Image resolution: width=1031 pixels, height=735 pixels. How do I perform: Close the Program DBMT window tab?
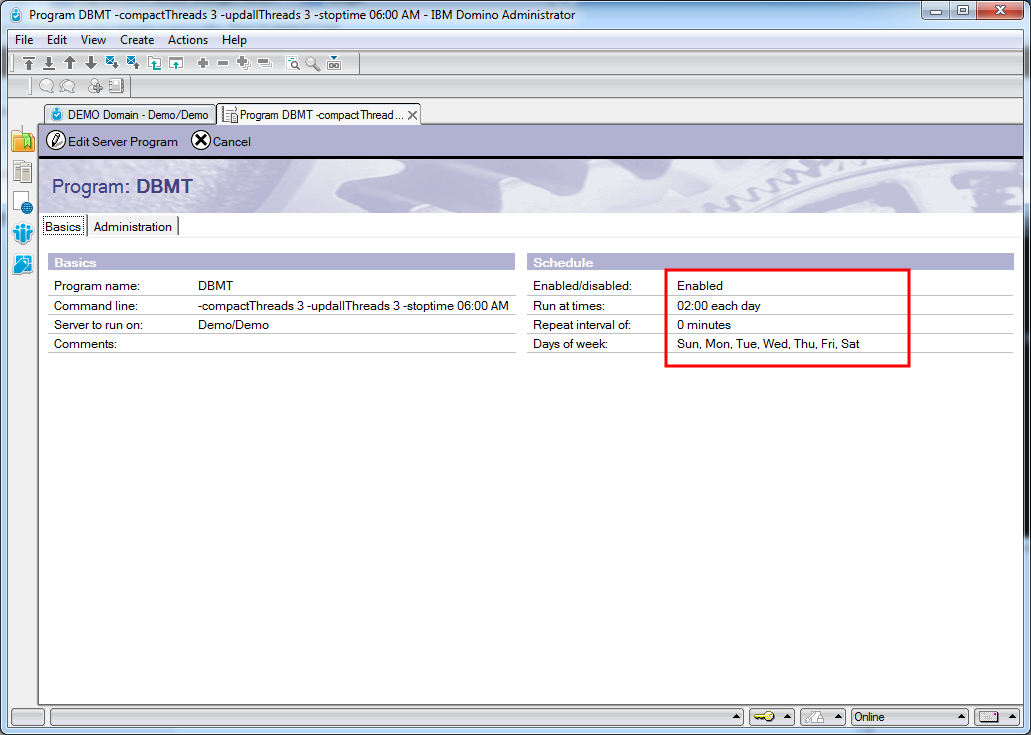tap(411, 115)
